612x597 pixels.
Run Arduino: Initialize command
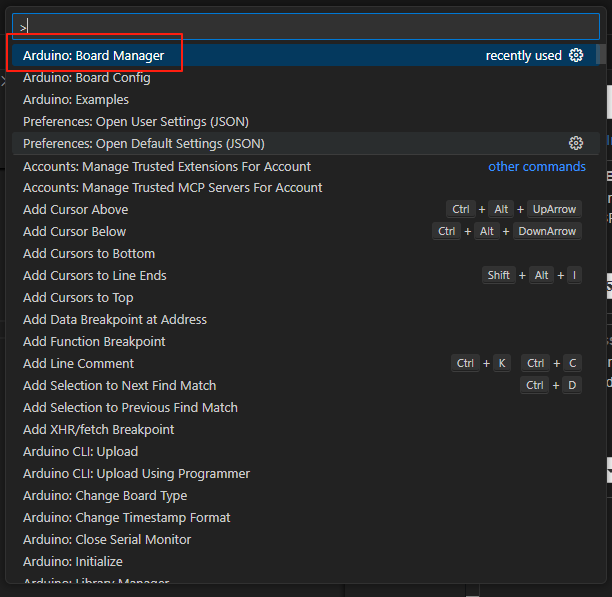[x=306, y=561]
